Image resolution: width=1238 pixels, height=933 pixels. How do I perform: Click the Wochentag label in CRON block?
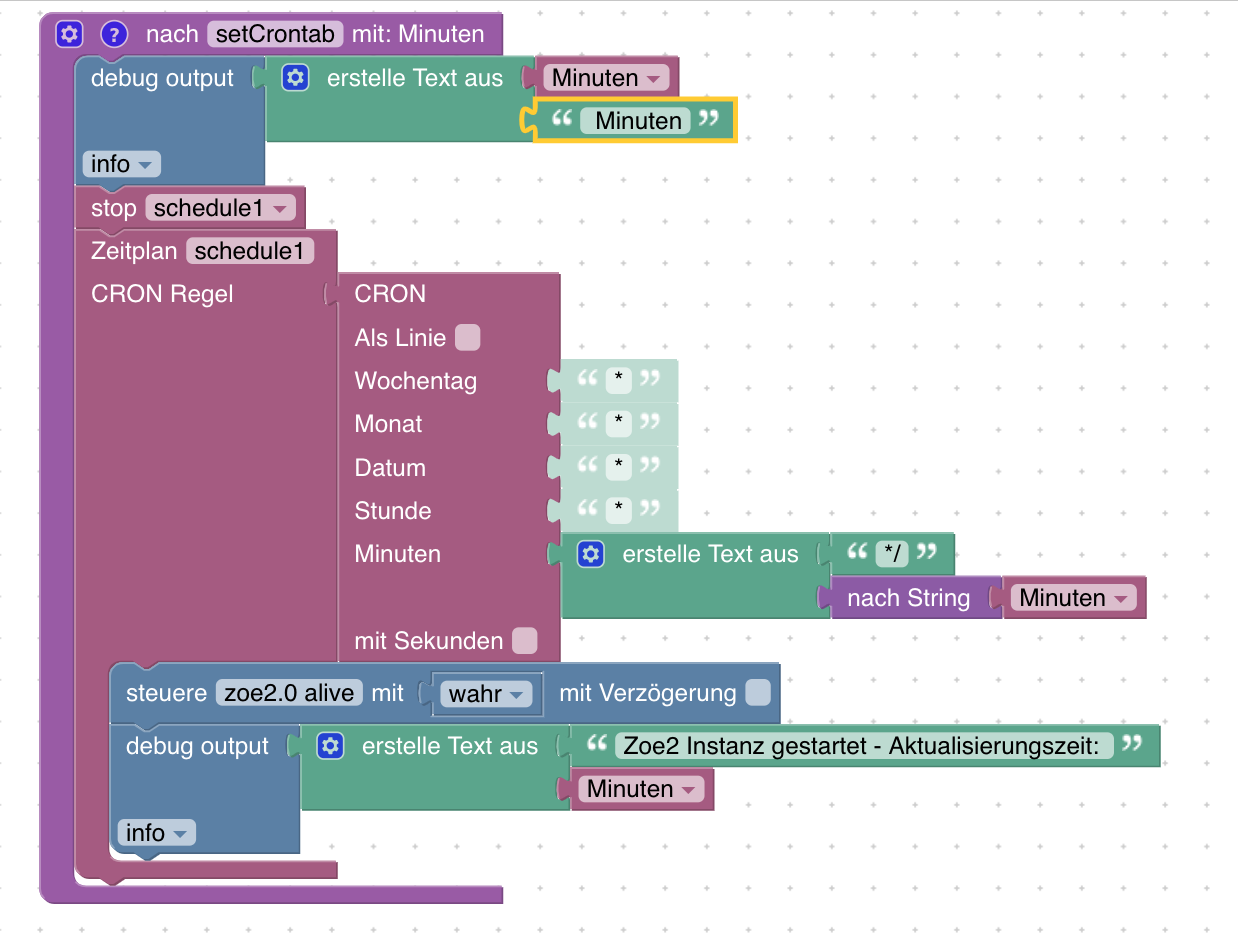(416, 381)
